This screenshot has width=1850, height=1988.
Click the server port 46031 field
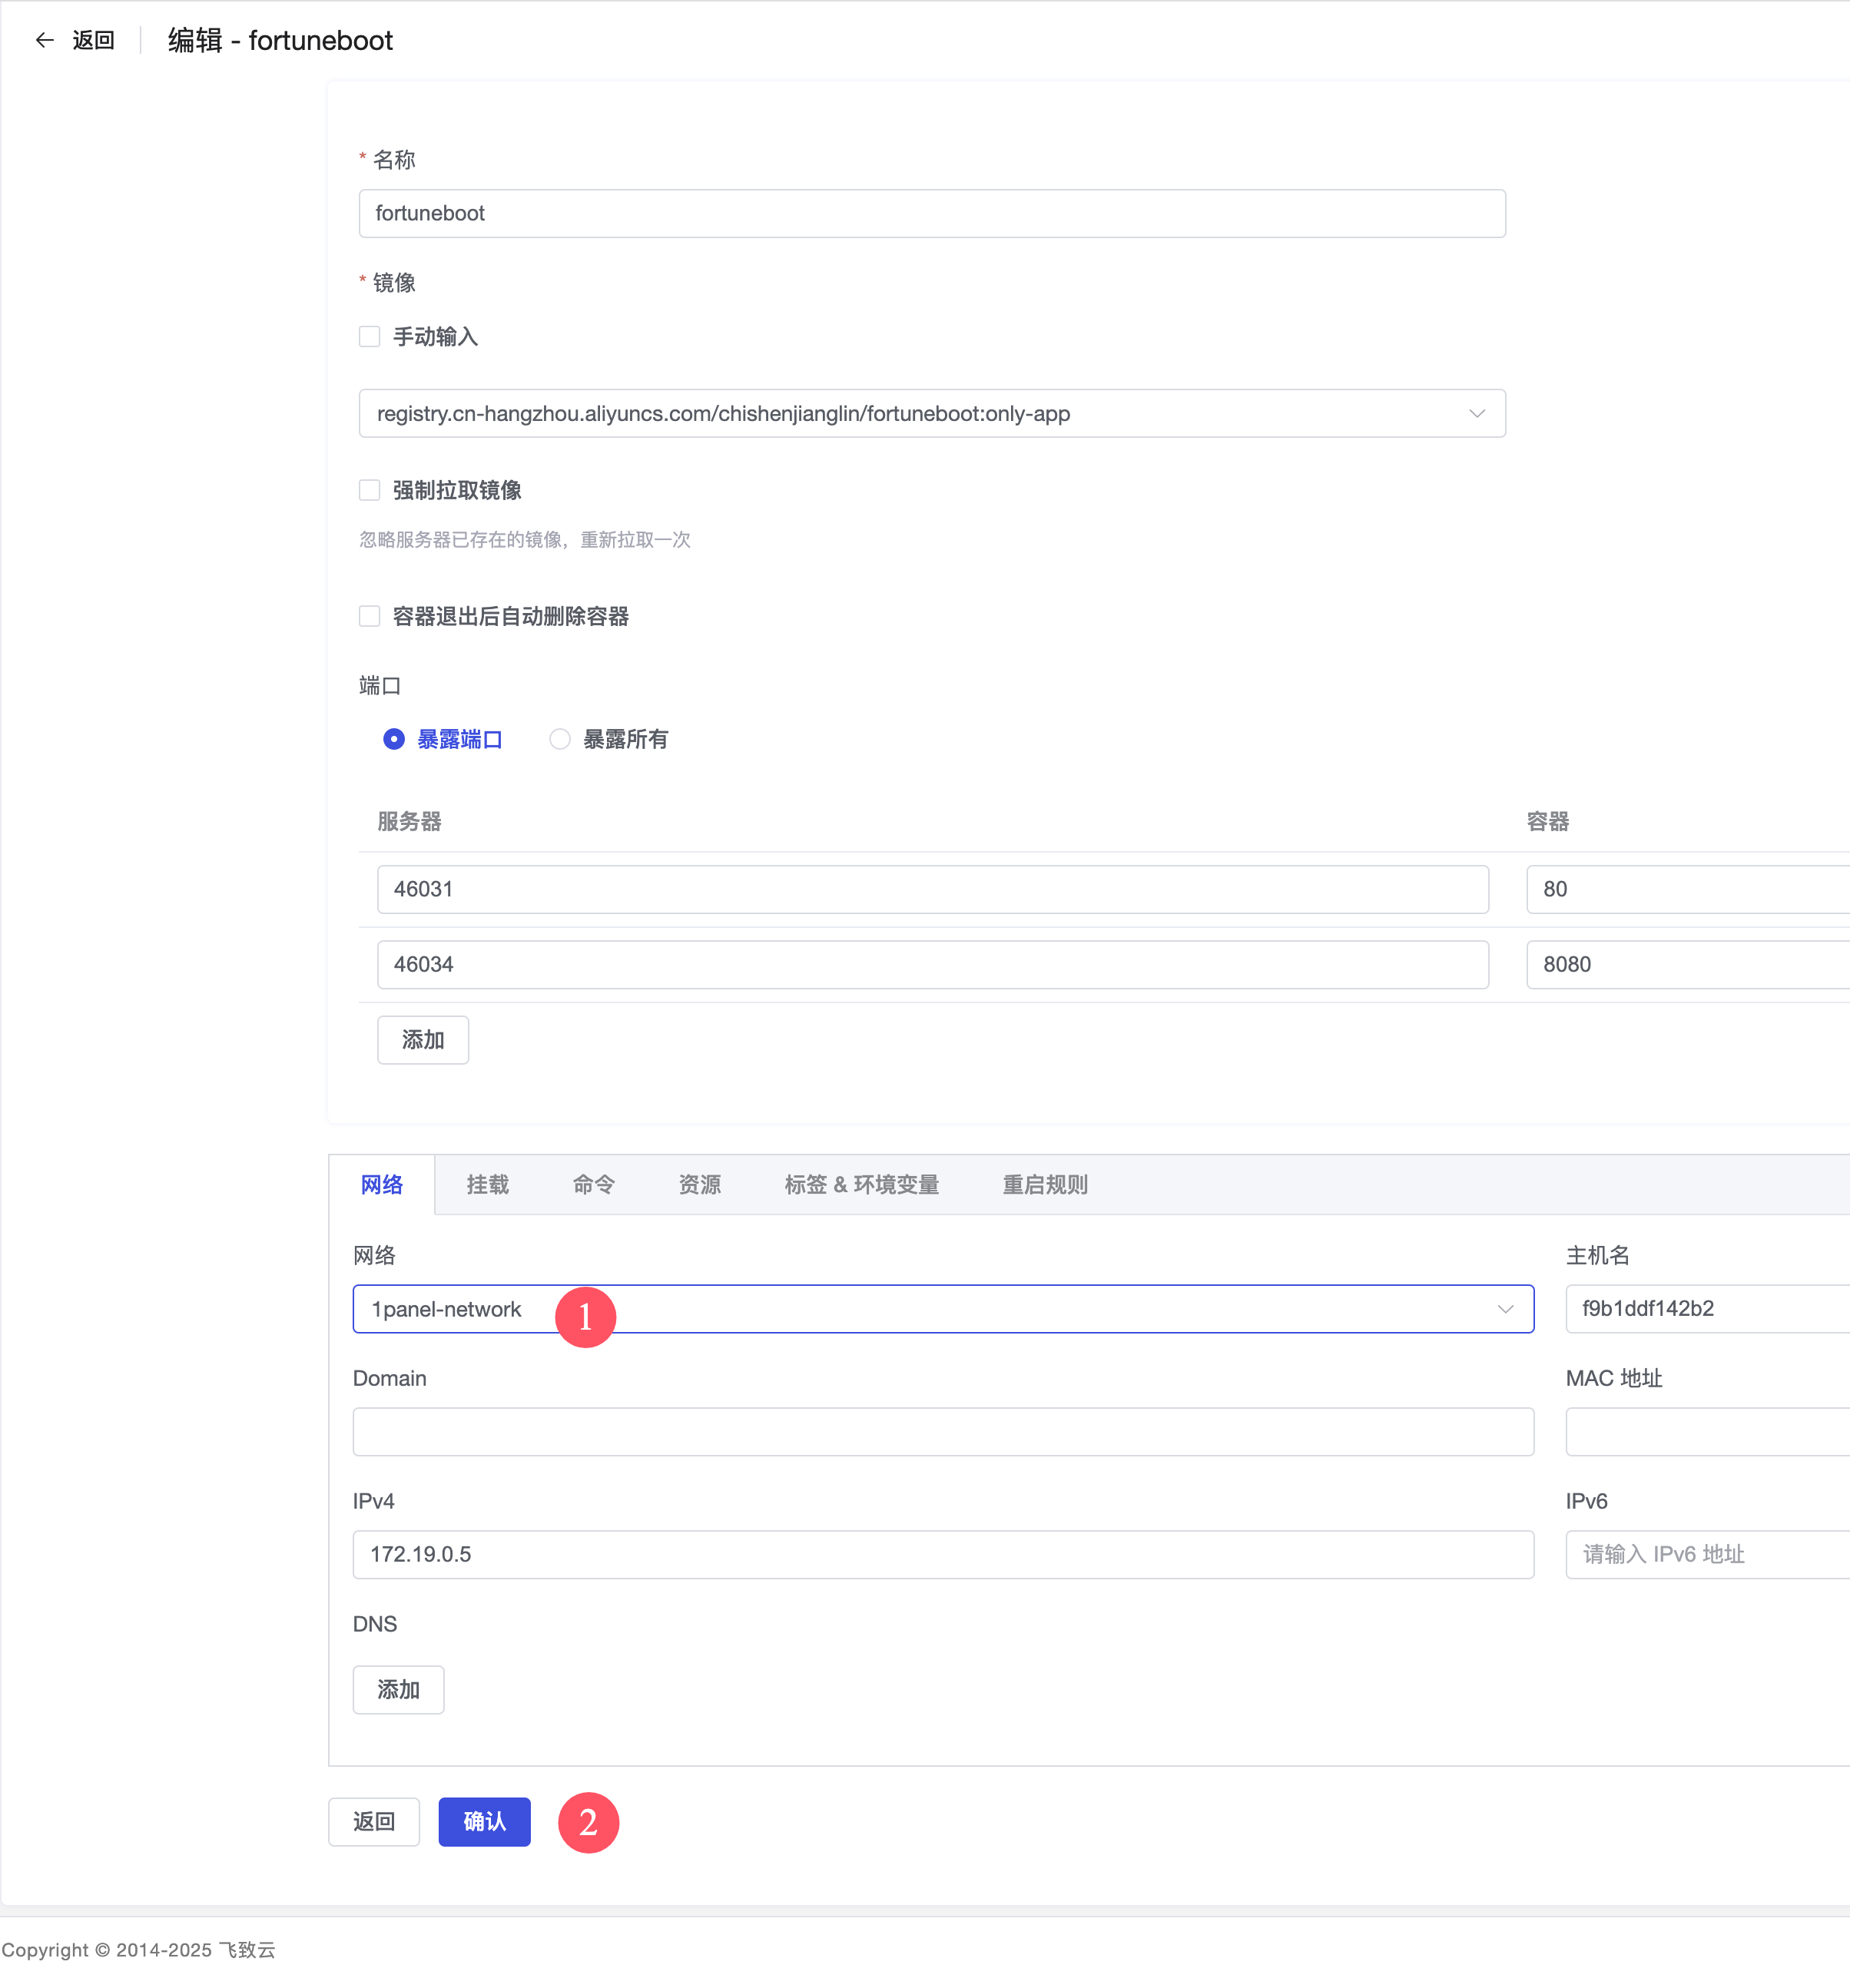click(x=932, y=889)
